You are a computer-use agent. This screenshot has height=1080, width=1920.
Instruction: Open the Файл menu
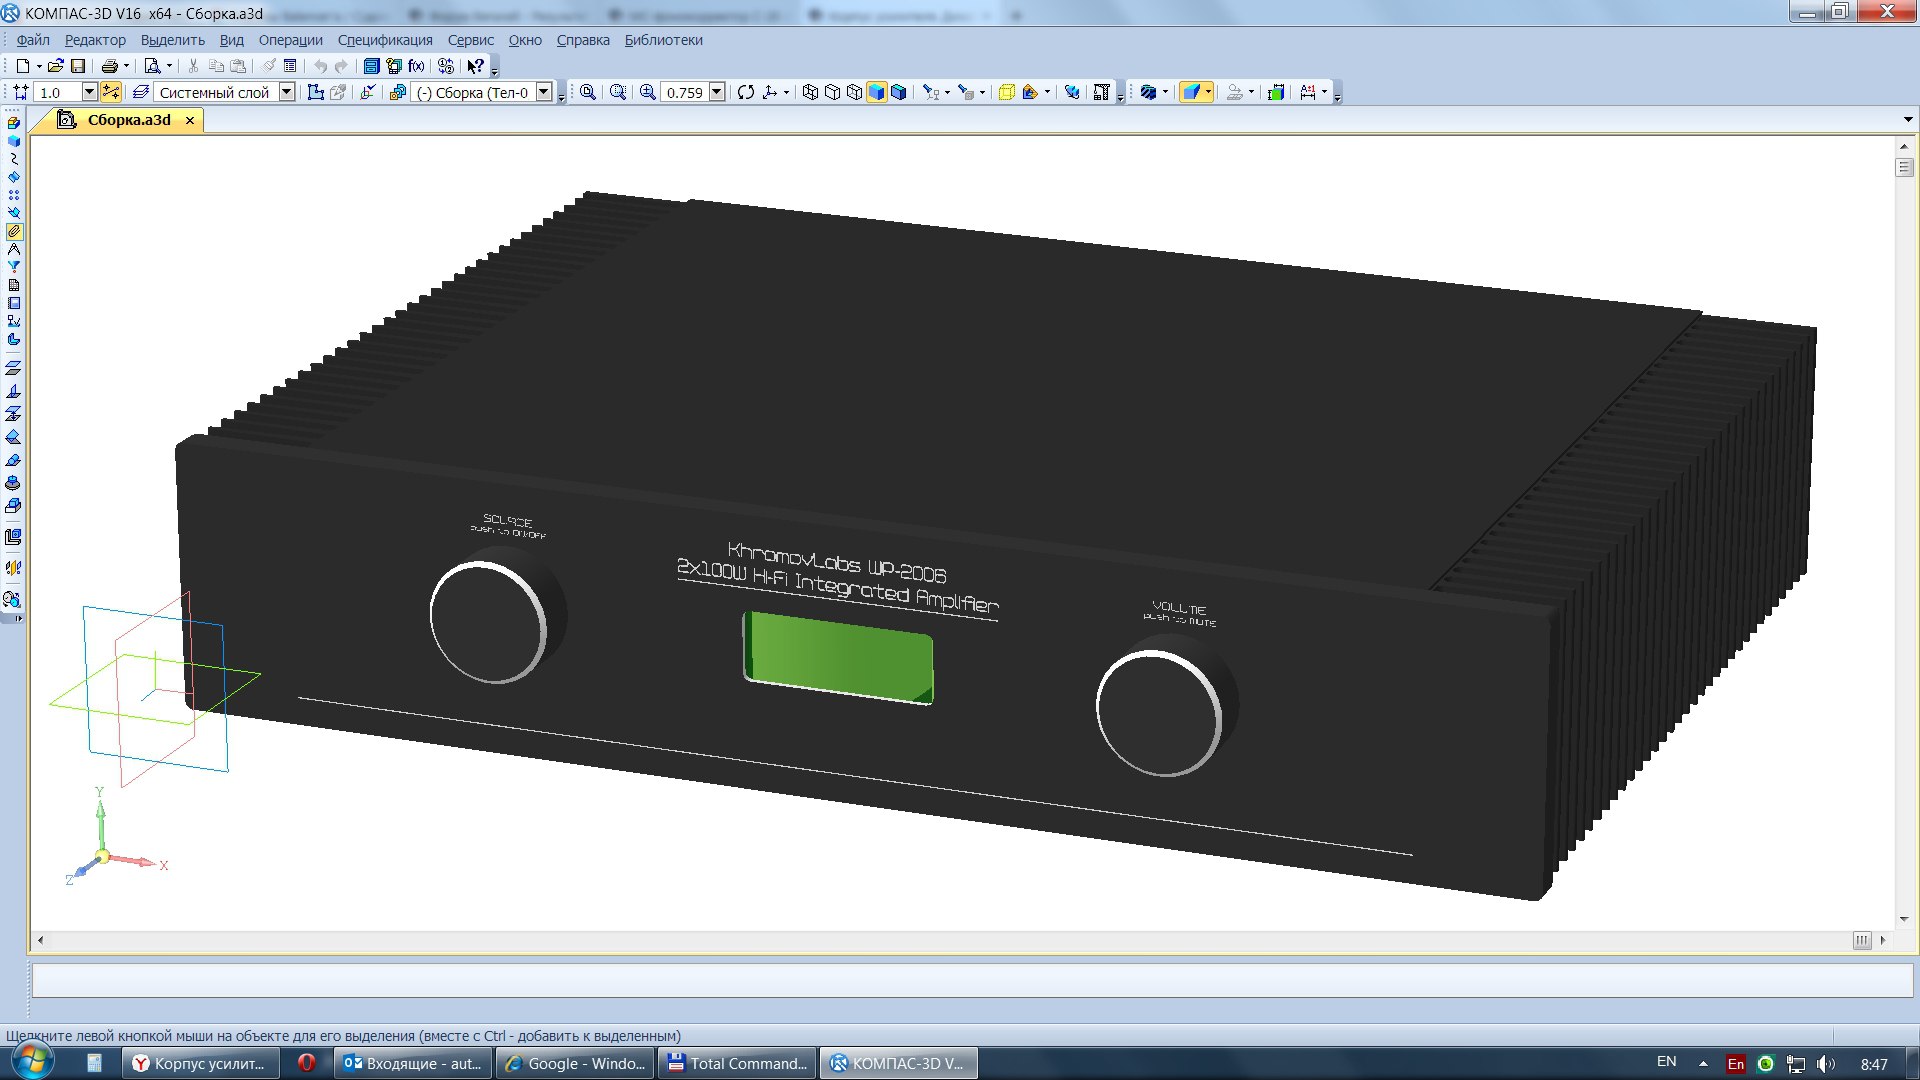point(33,40)
